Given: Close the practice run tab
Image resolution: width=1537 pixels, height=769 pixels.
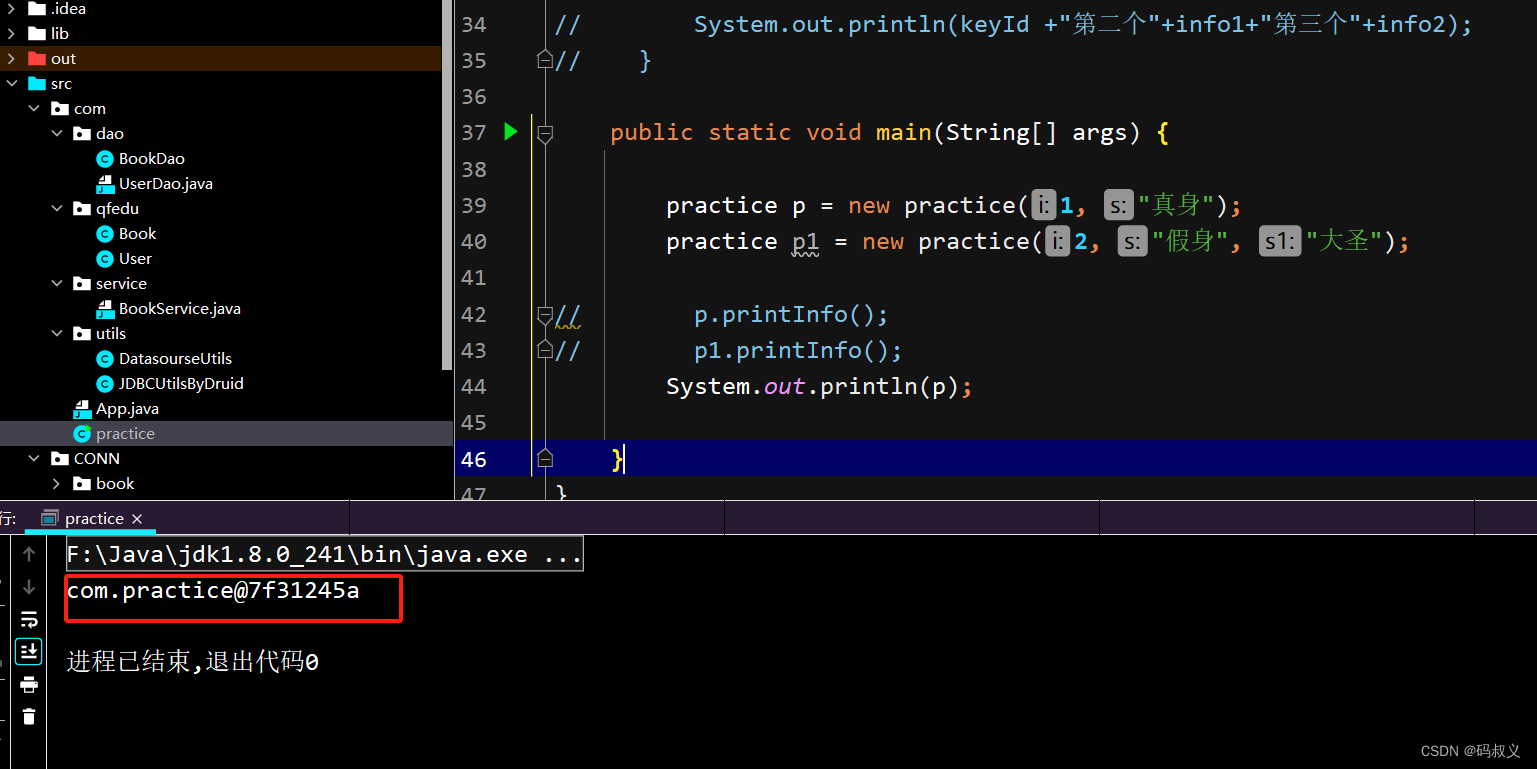Looking at the screenshot, I should click(x=137, y=519).
